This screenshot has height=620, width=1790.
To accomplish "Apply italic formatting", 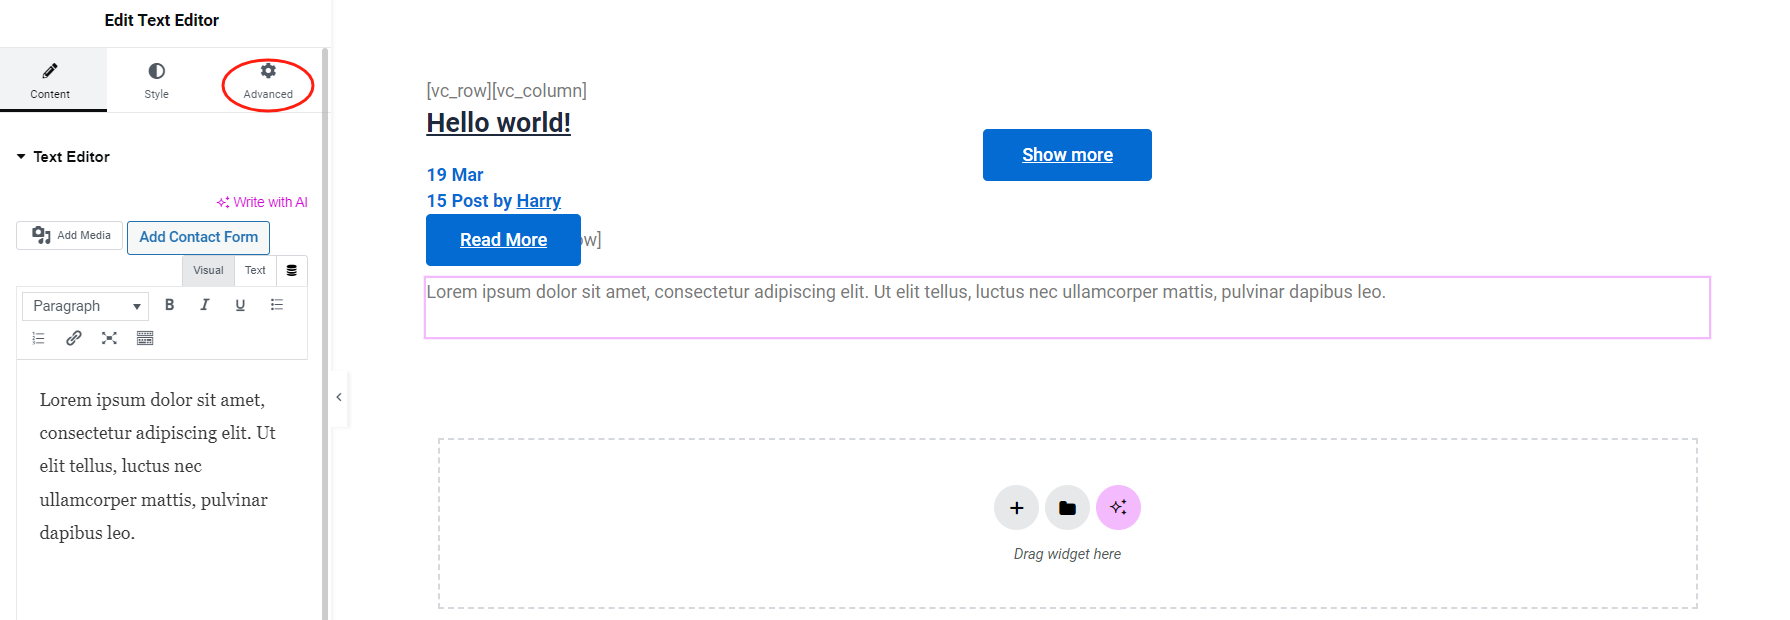I will click(x=204, y=304).
